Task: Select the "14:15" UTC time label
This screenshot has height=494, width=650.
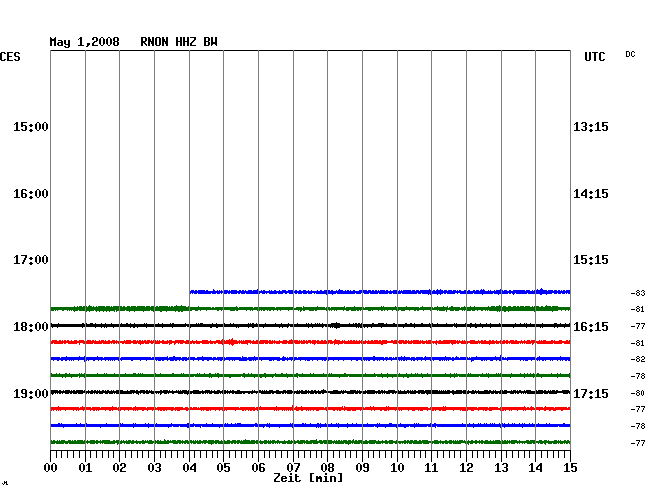Action: coord(591,194)
